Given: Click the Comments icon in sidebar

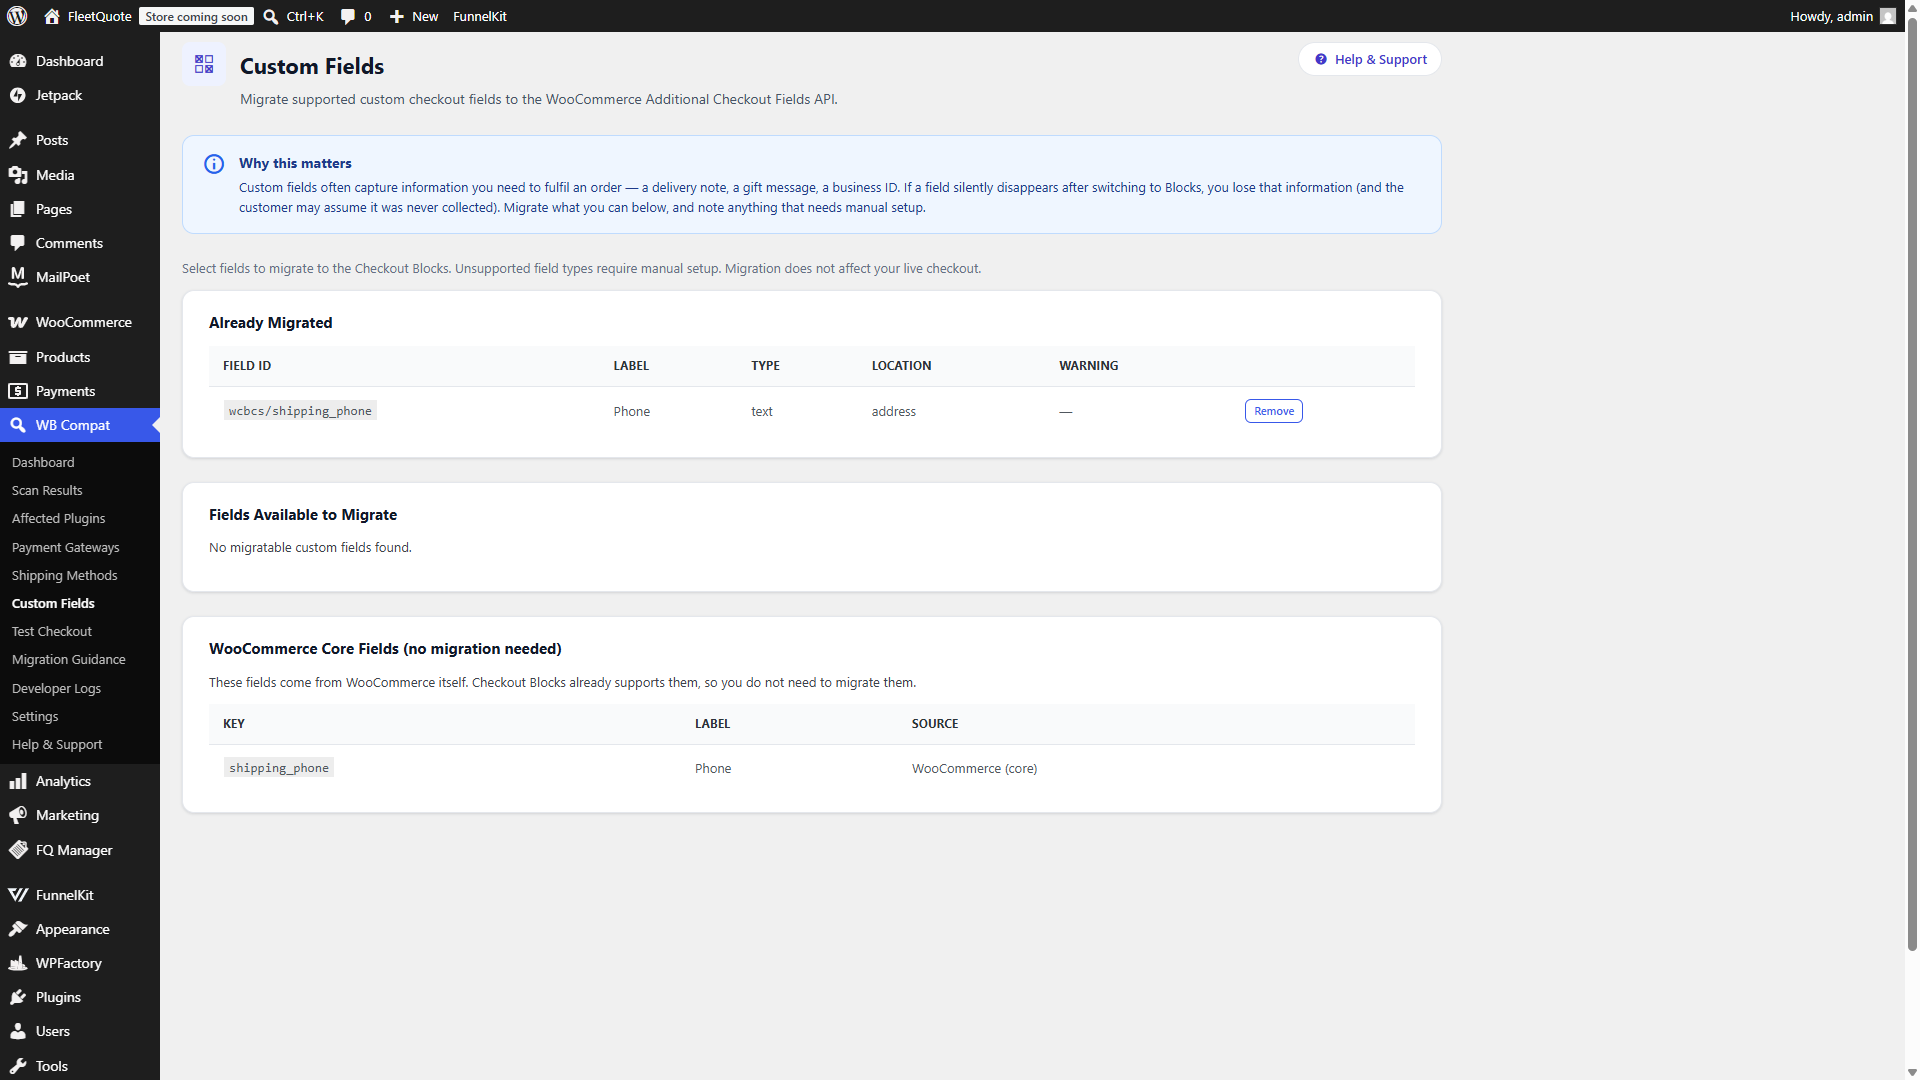Looking at the screenshot, I should pos(18,243).
